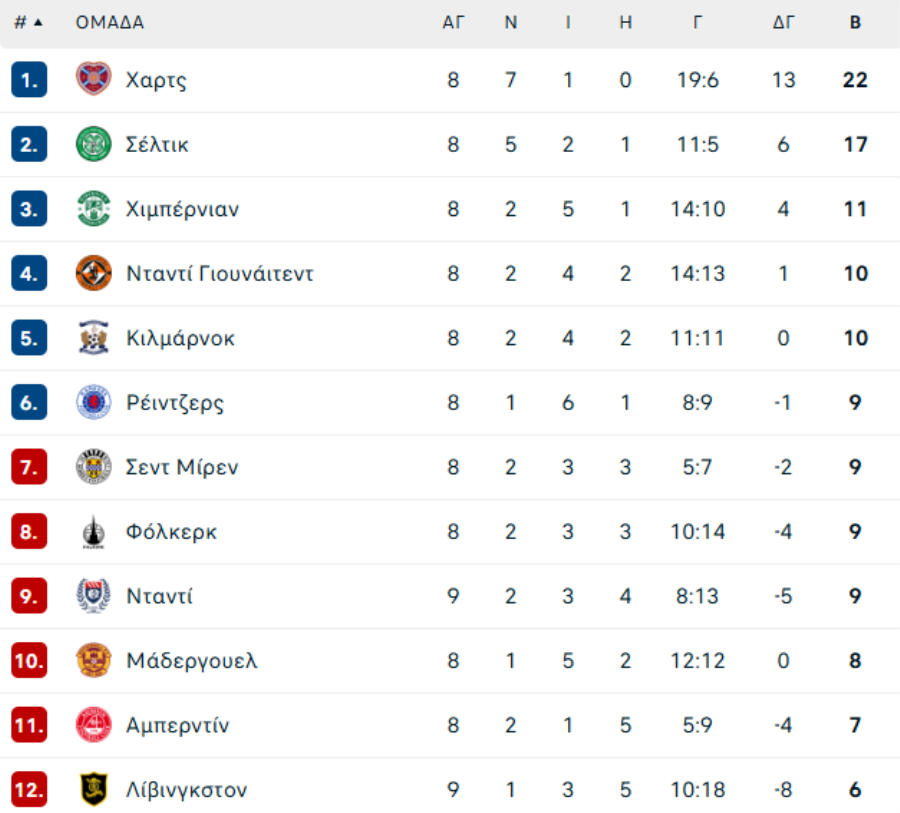The width and height of the screenshot is (900, 813).
Task: Click the Aberdeen (Αμπερντίν) club crest
Action: (x=93, y=725)
